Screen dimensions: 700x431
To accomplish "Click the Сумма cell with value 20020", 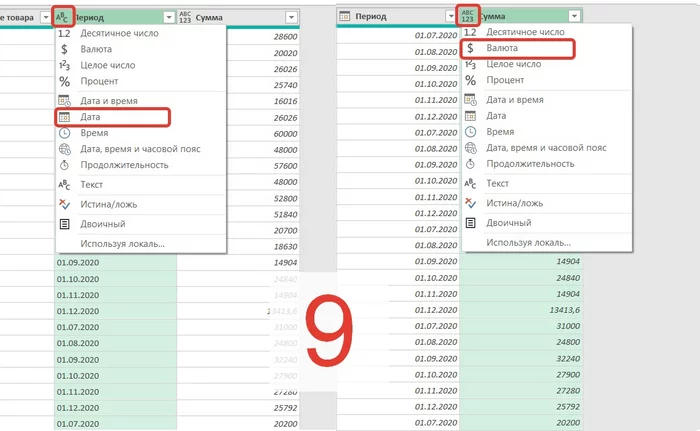I will pos(263,53).
